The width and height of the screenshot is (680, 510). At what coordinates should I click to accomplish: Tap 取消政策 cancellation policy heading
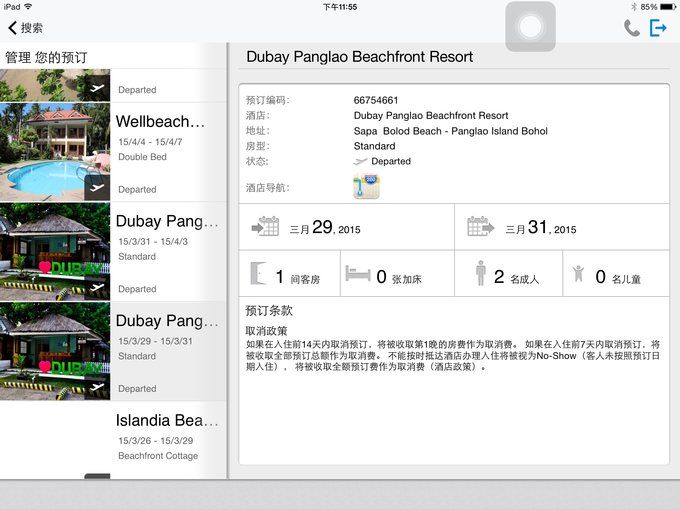[x=266, y=331]
